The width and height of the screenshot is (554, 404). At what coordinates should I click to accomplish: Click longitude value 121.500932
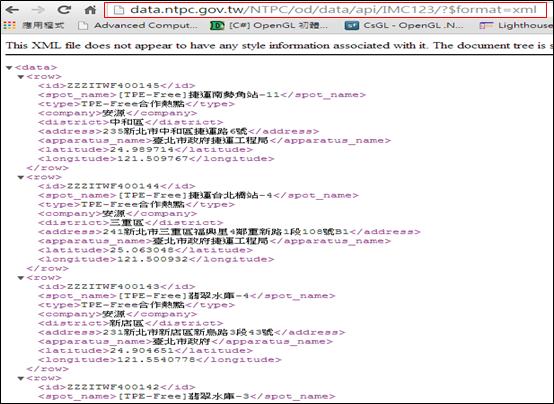153,259
